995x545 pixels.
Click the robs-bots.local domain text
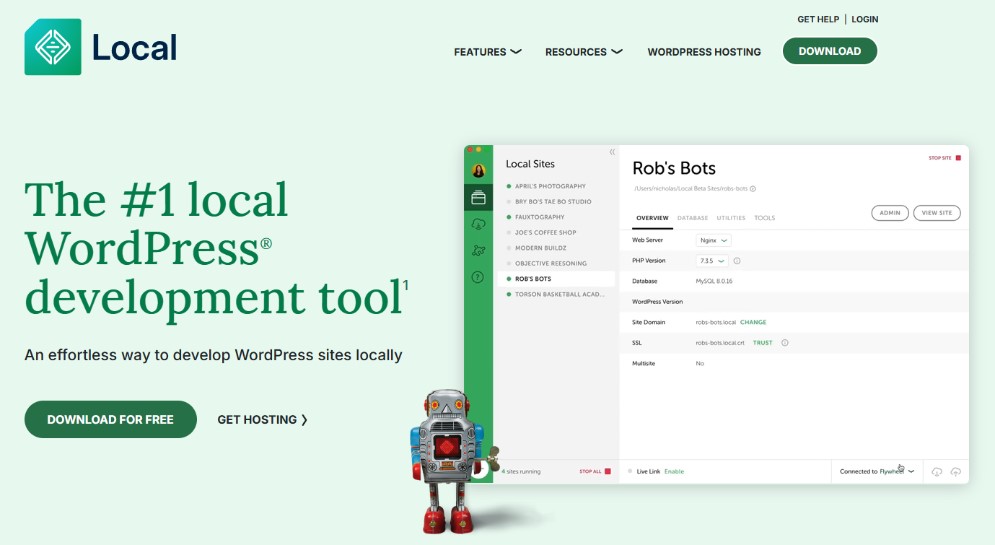point(716,322)
